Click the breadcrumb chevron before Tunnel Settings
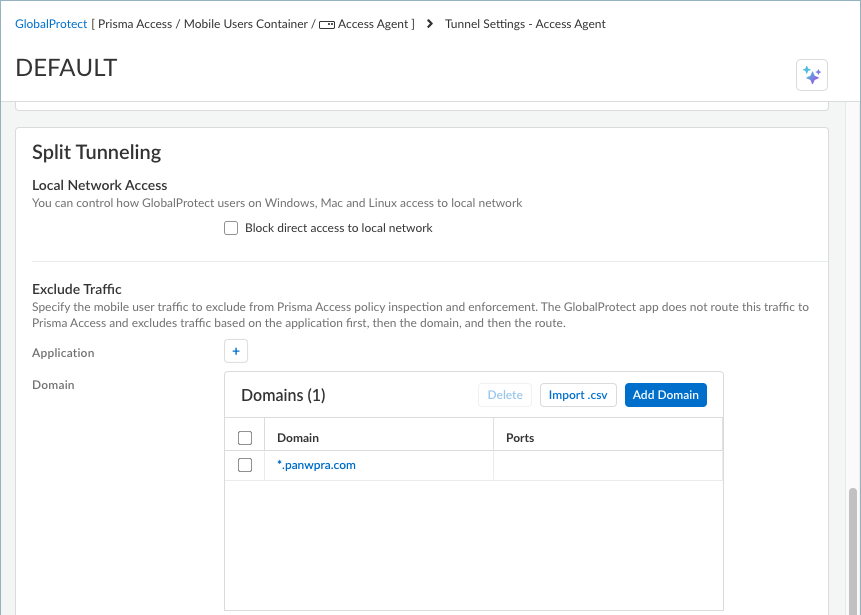 tap(430, 24)
